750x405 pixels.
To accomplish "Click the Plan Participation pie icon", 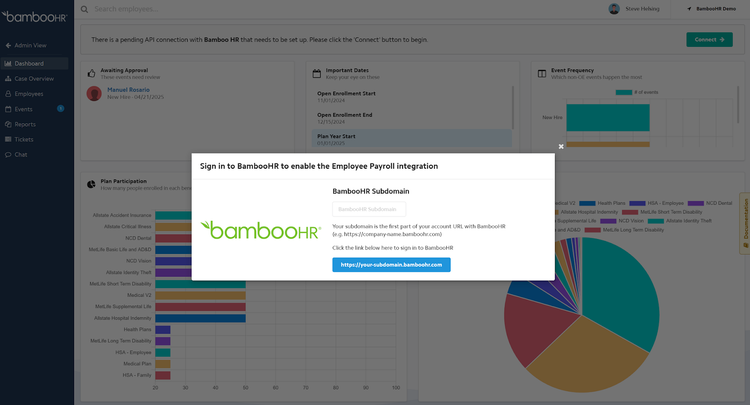I will pos(91,184).
